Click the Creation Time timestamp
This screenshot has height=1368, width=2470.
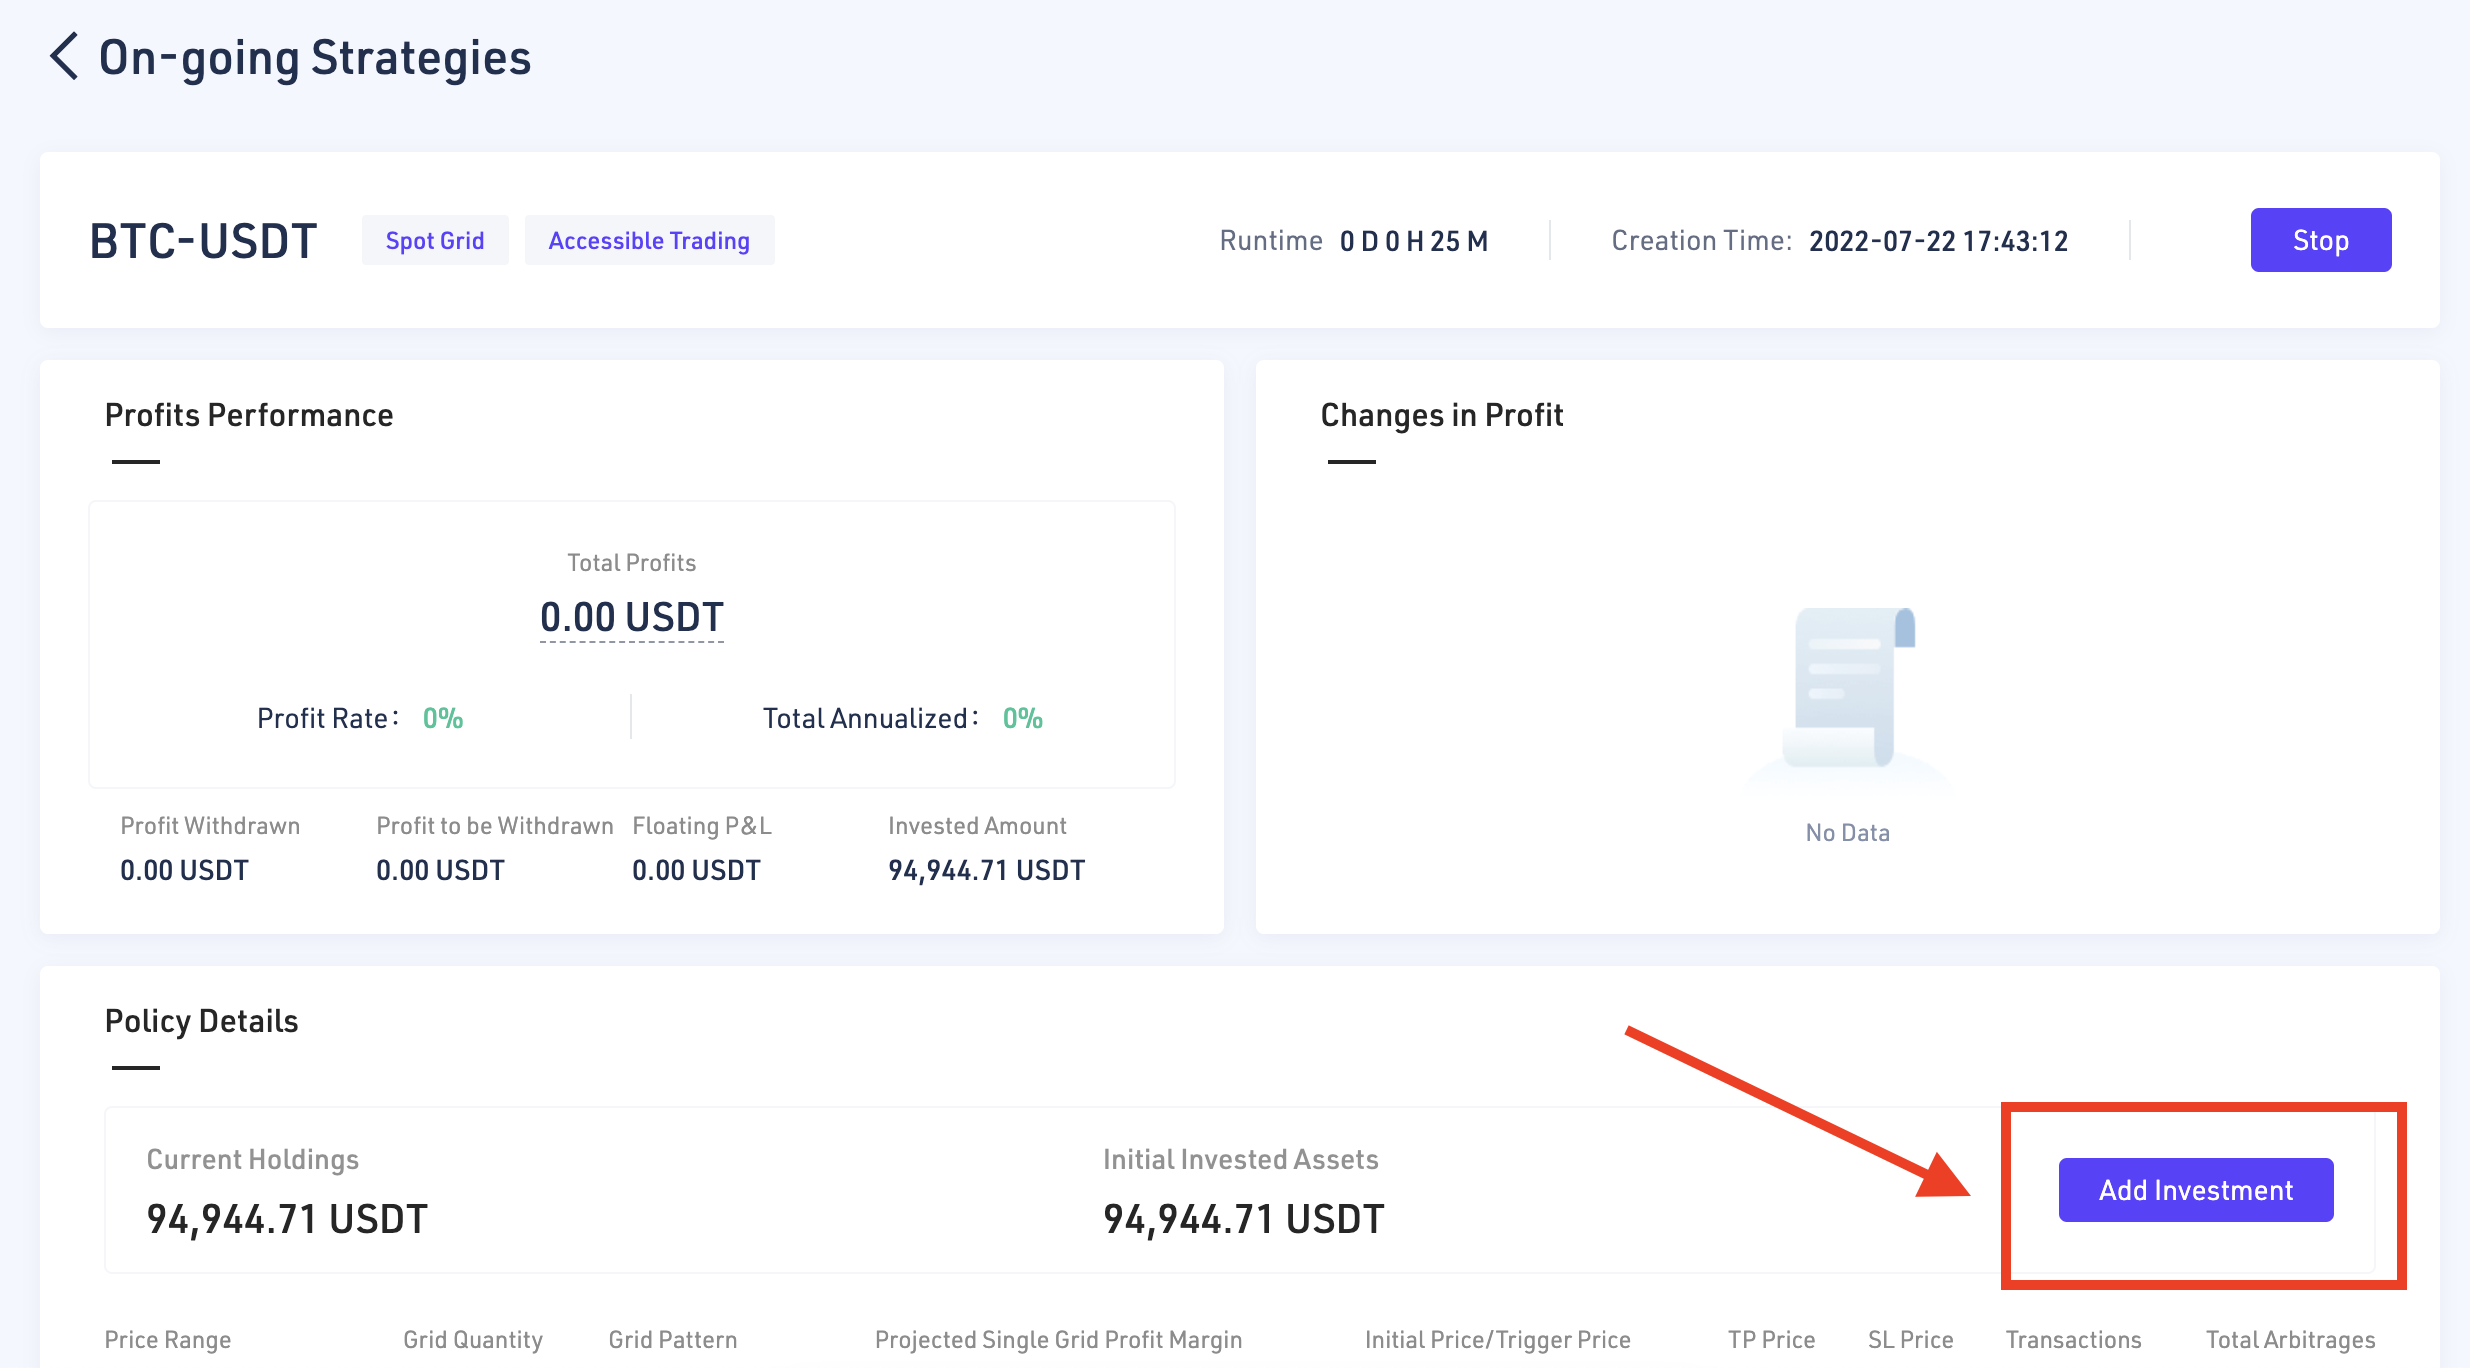pyautogui.click(x=1938, y=241)
